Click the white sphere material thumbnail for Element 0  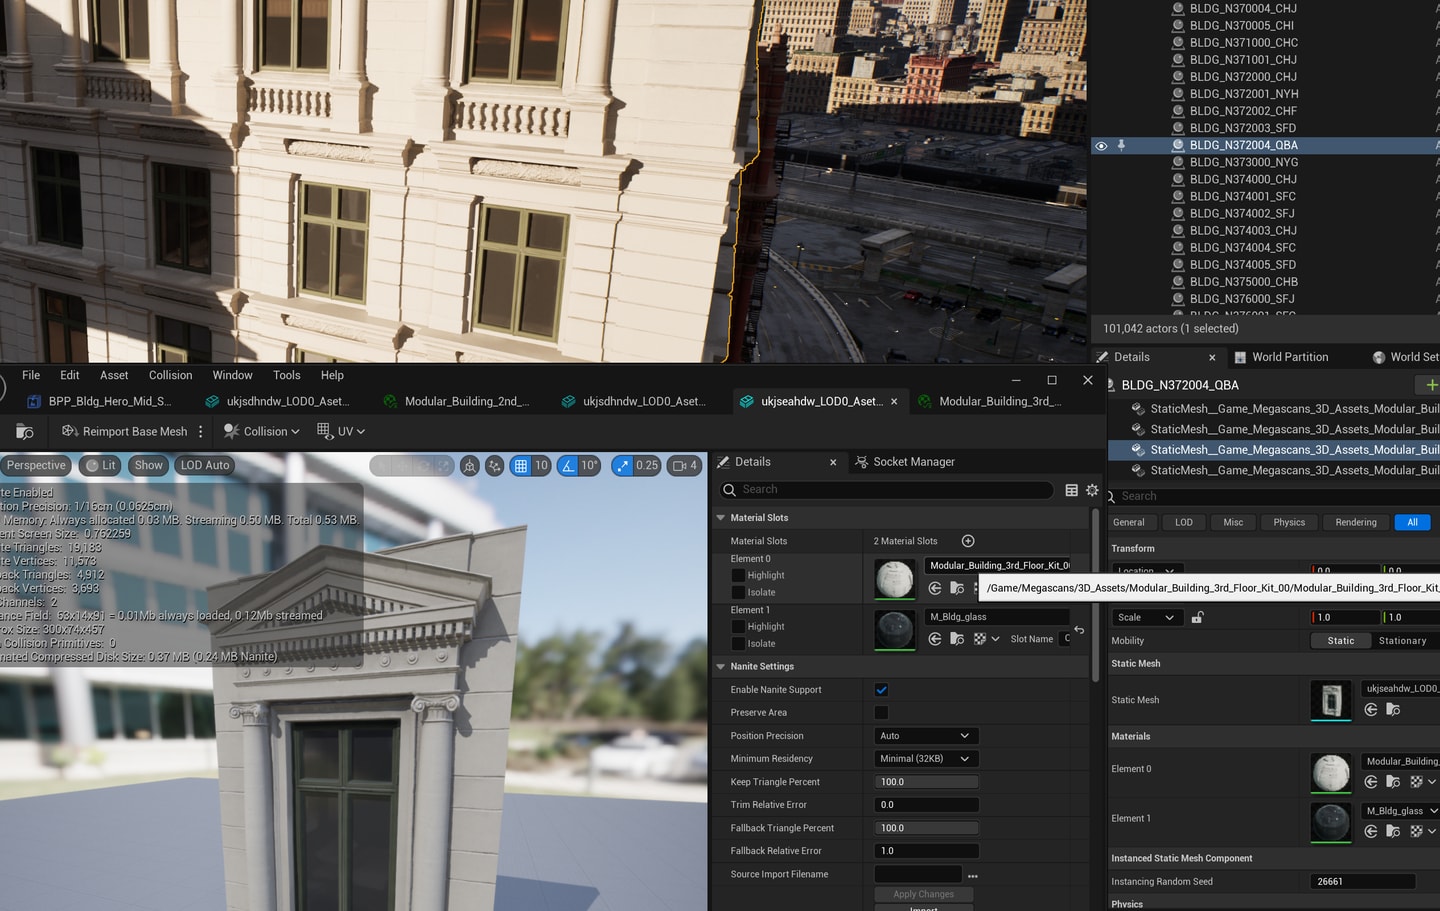[895, 579]
